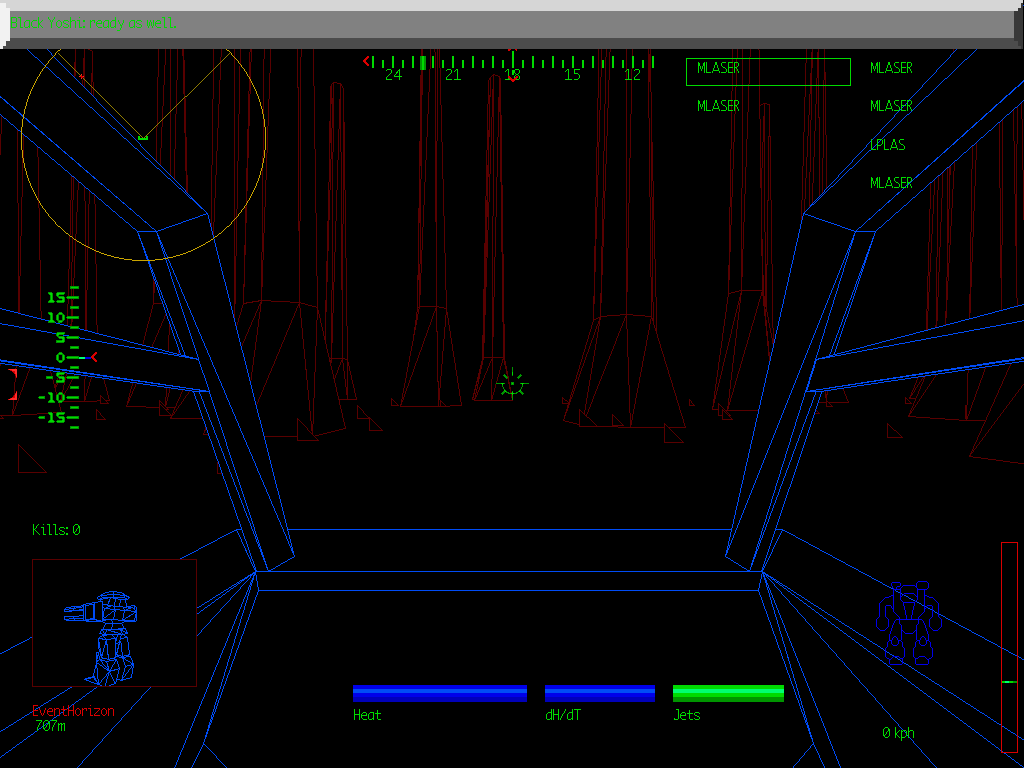Screen dimensions: 1024x768
Task: Click the green Jets fuel bar
Action: 728,693
